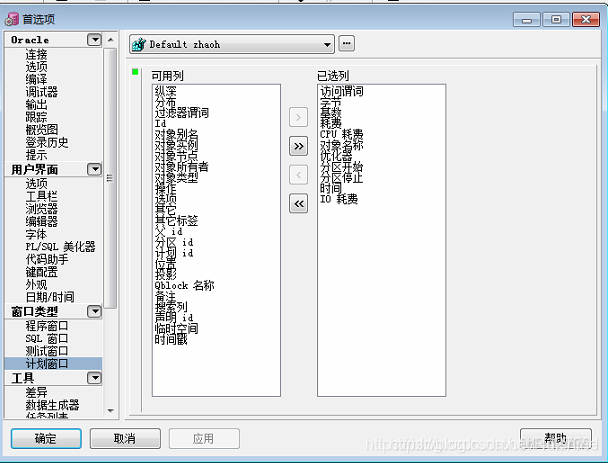Open the 登录历史 preferences page
The width and height of the screenshot is (608, 463).
47,142
